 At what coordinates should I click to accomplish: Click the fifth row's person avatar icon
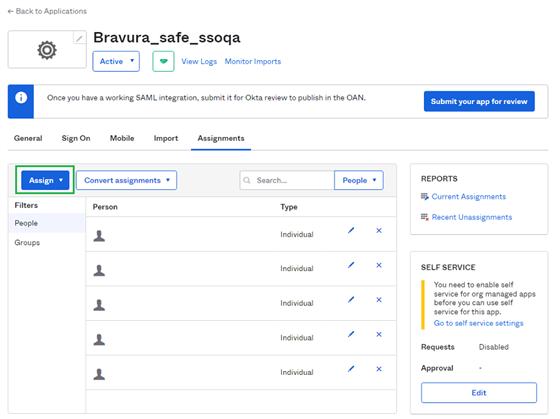tap(99, 374)
